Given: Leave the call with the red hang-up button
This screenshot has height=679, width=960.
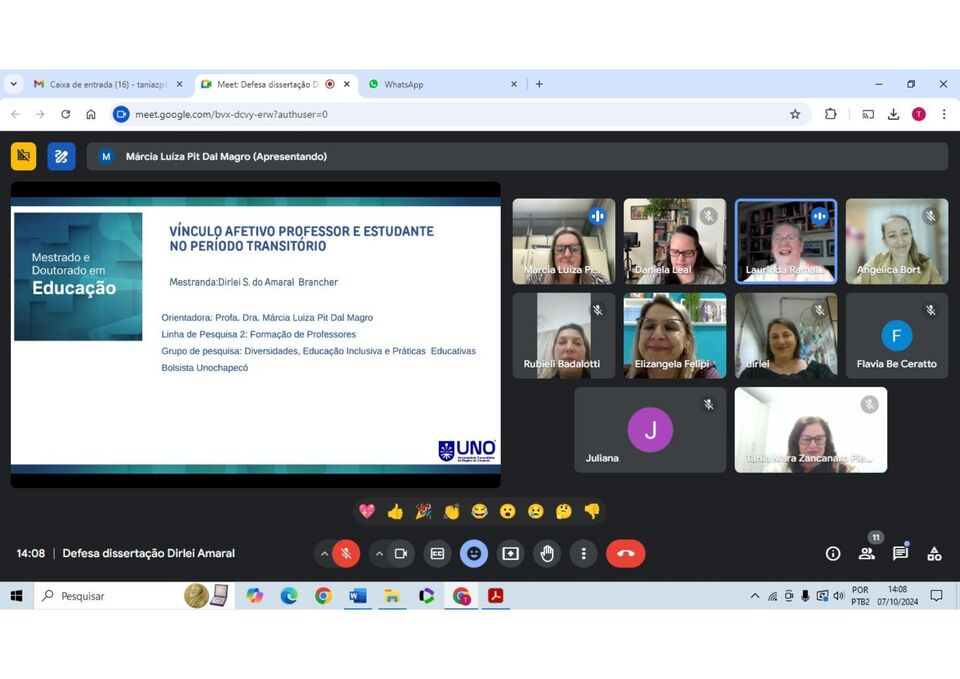Looking at the screenshot, I should 626,553.
